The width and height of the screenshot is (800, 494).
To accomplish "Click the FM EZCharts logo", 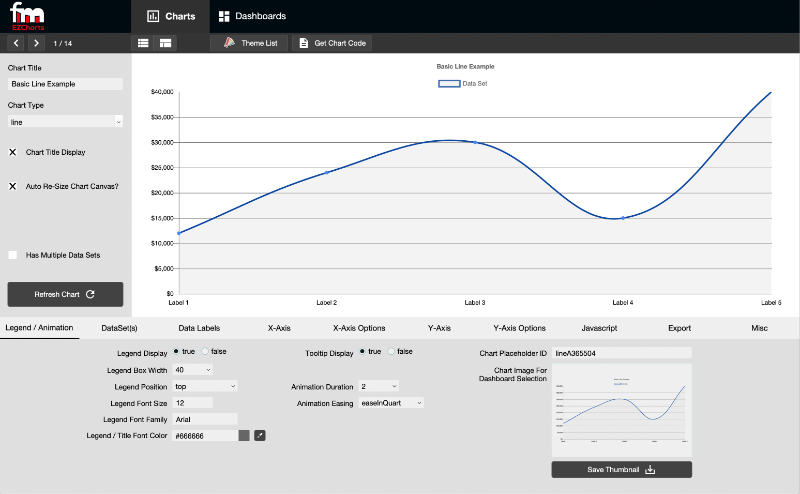I will 28,17.
